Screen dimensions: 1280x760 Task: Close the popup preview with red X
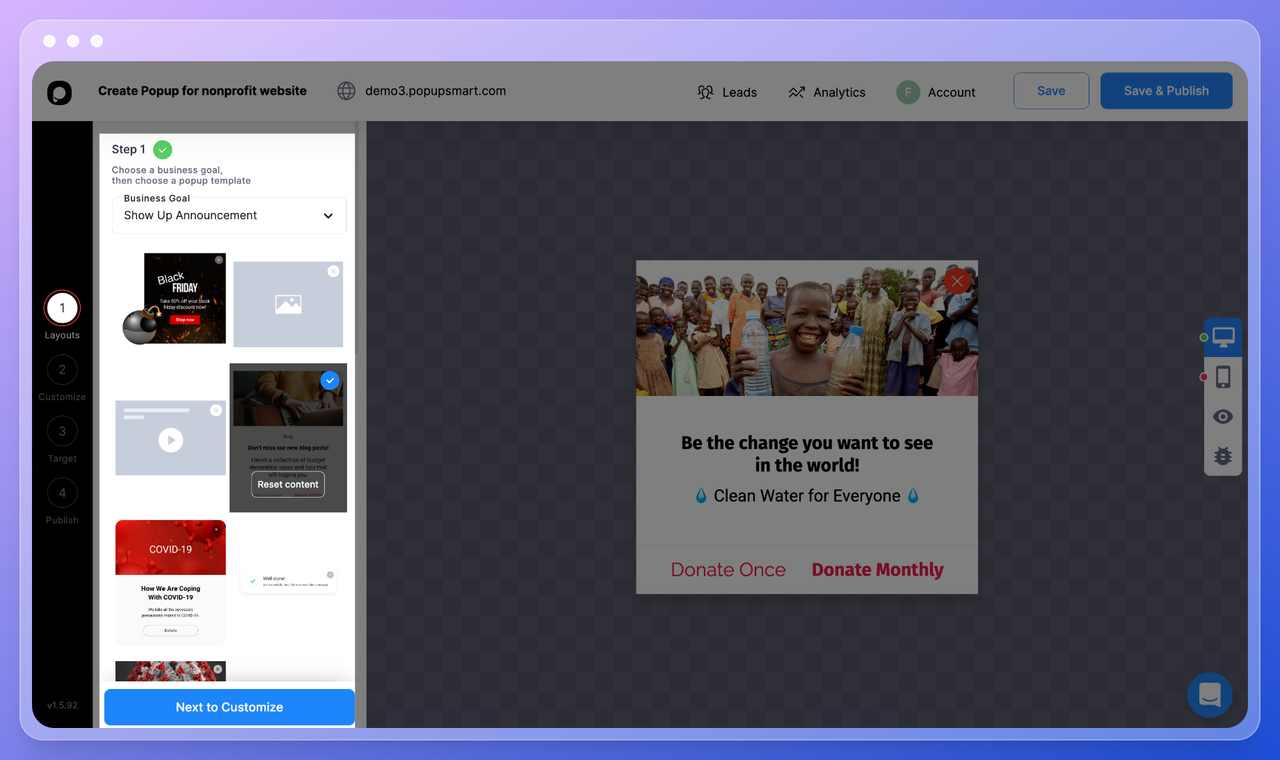(x=957, y=281)
